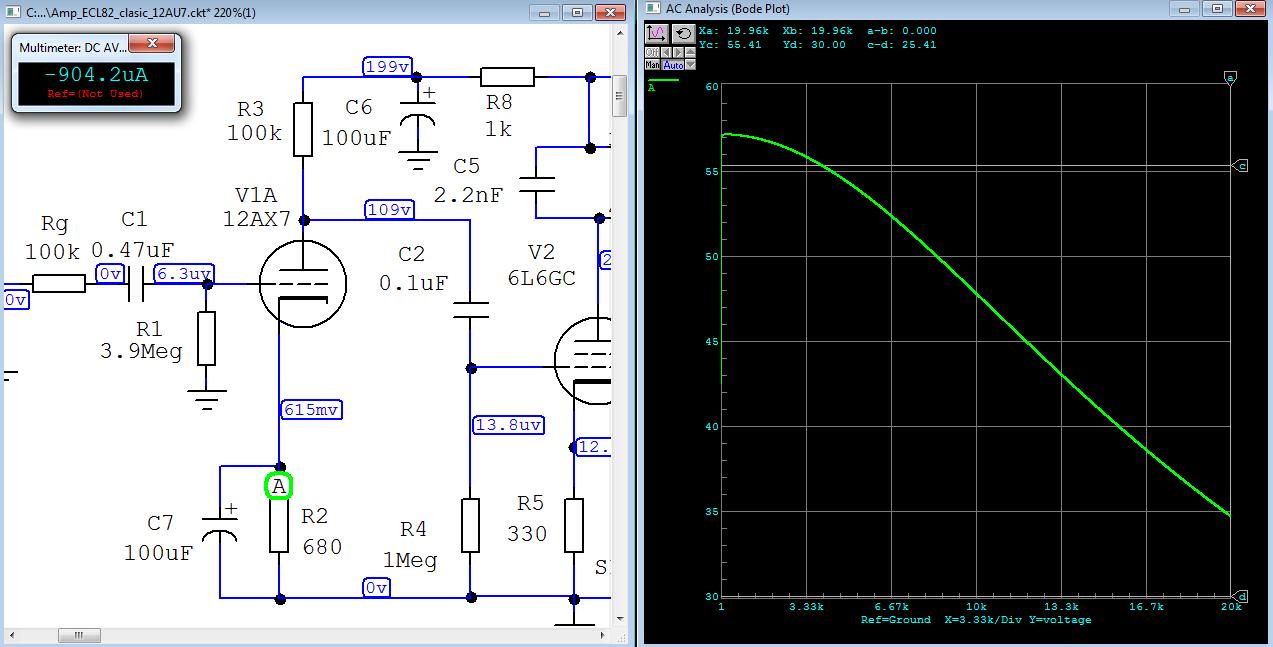Select bypass capacitor C7 symbol

219,523
